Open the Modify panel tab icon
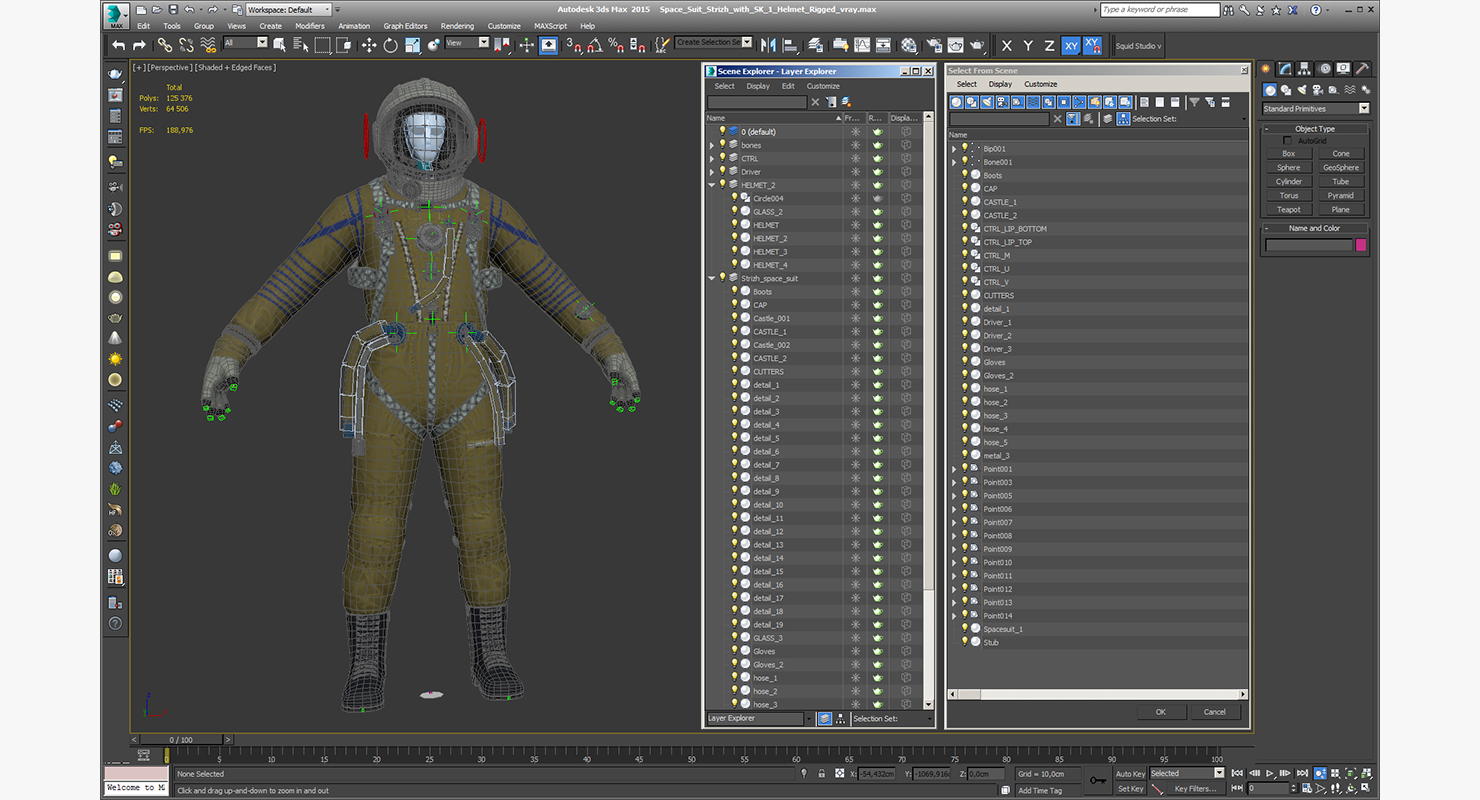The image size is (1480, 800). tap(1286, 69)
